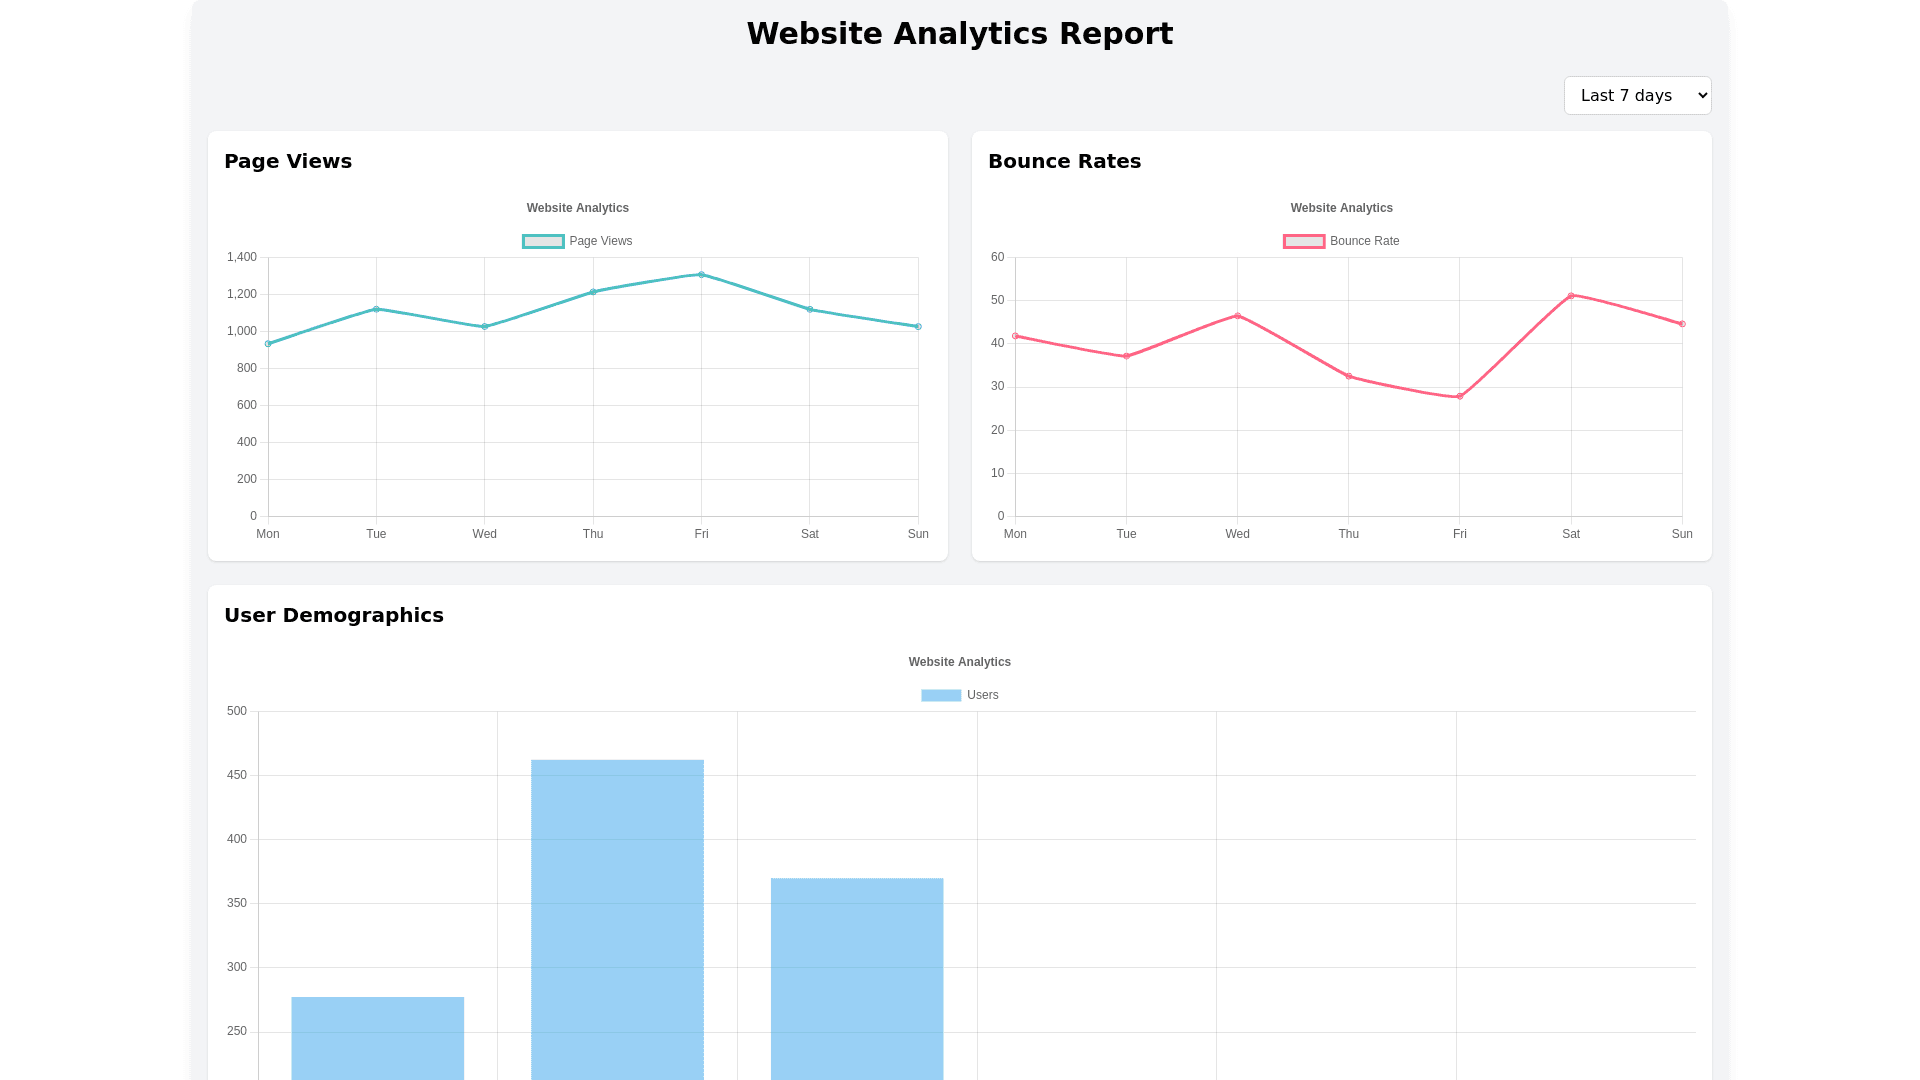Viewport: 1920px width, 1080px height.
Task: Click the Bounce Rate legend label
Action: coord(1364,242)
